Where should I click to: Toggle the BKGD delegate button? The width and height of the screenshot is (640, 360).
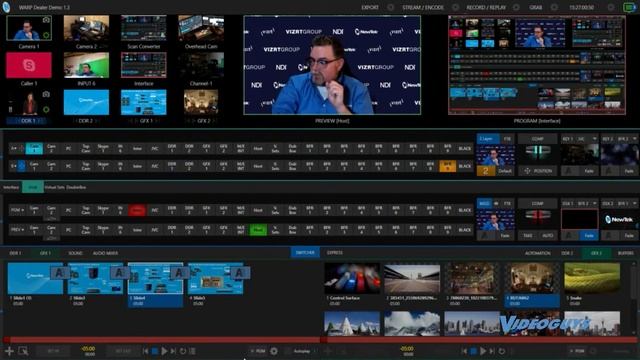pyautogui.click(x=484, y=203)
